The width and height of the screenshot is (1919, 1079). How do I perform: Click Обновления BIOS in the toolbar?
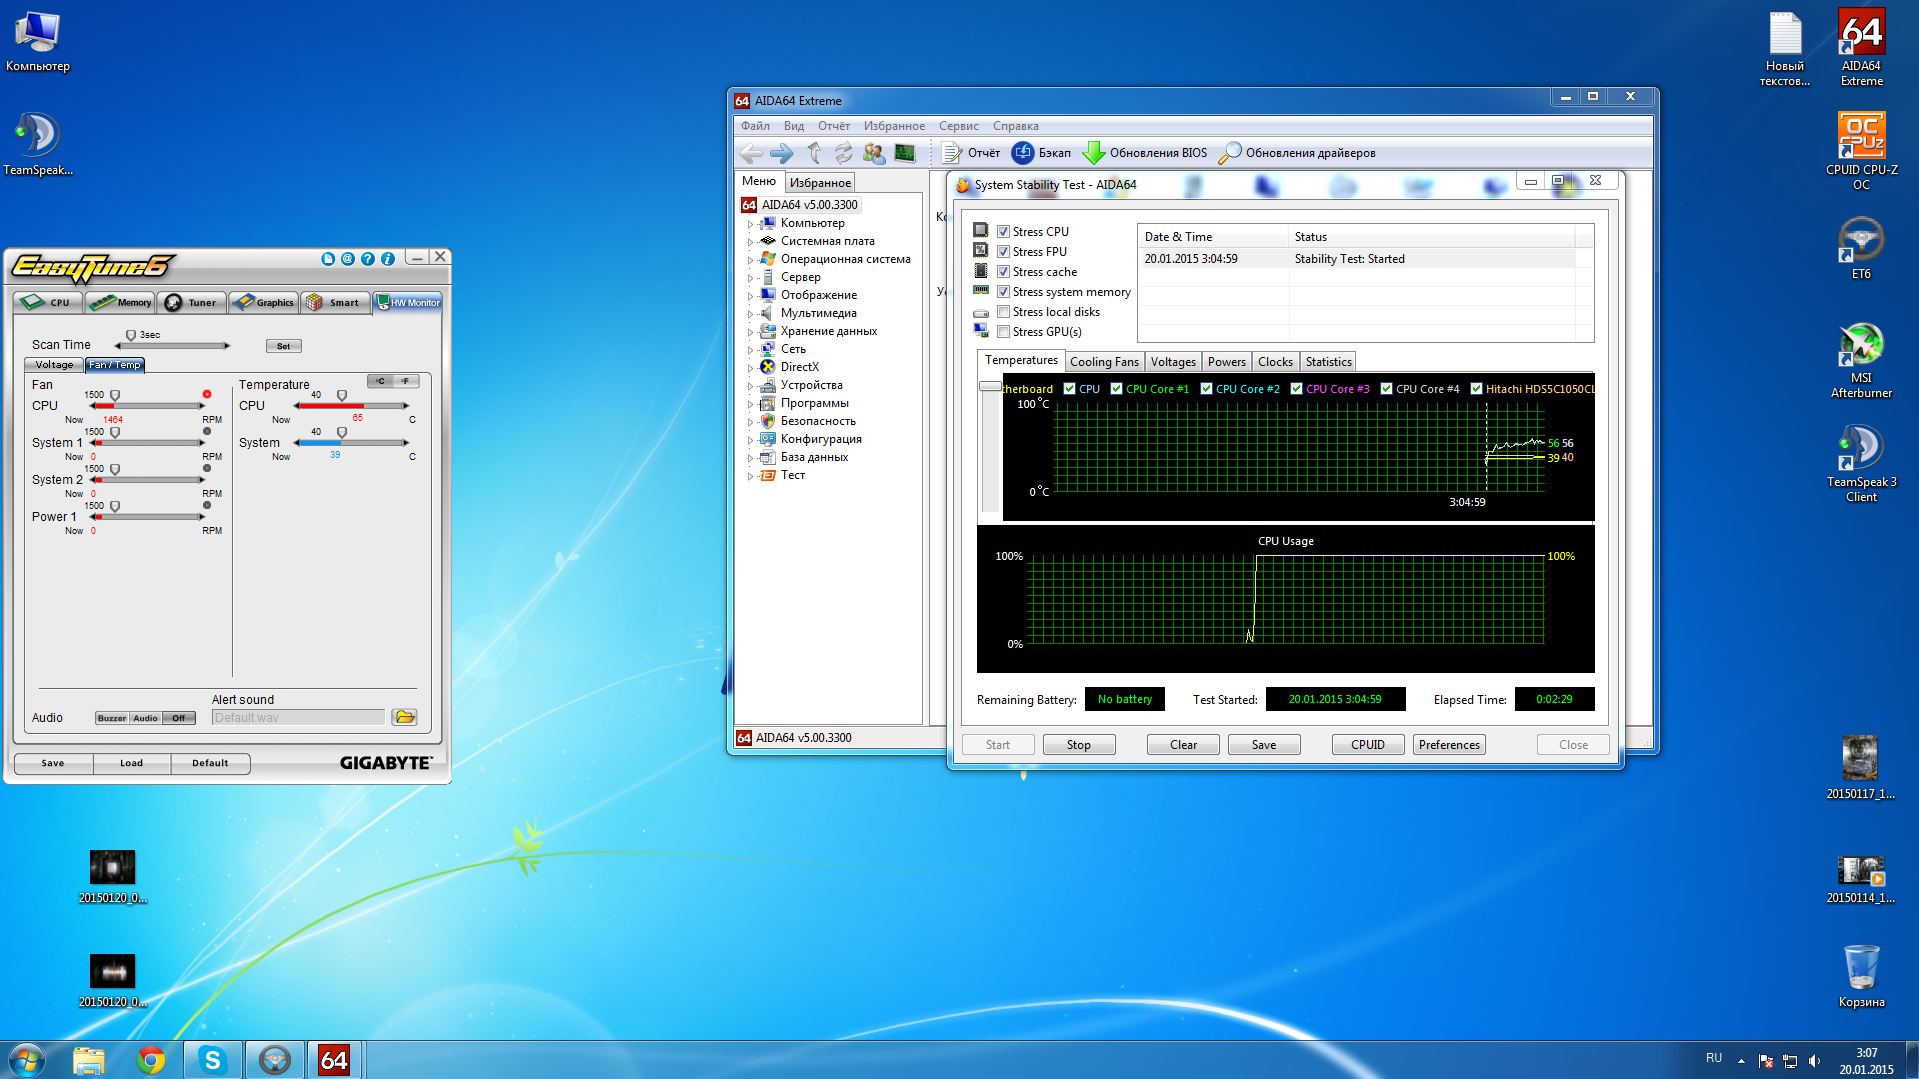coord(1145,153)
